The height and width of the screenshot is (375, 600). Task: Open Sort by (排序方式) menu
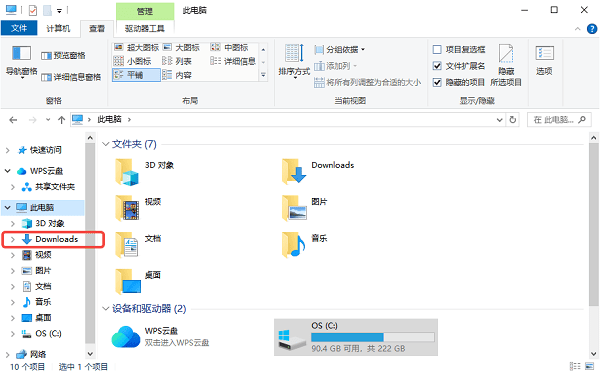(x=294, y=61)
